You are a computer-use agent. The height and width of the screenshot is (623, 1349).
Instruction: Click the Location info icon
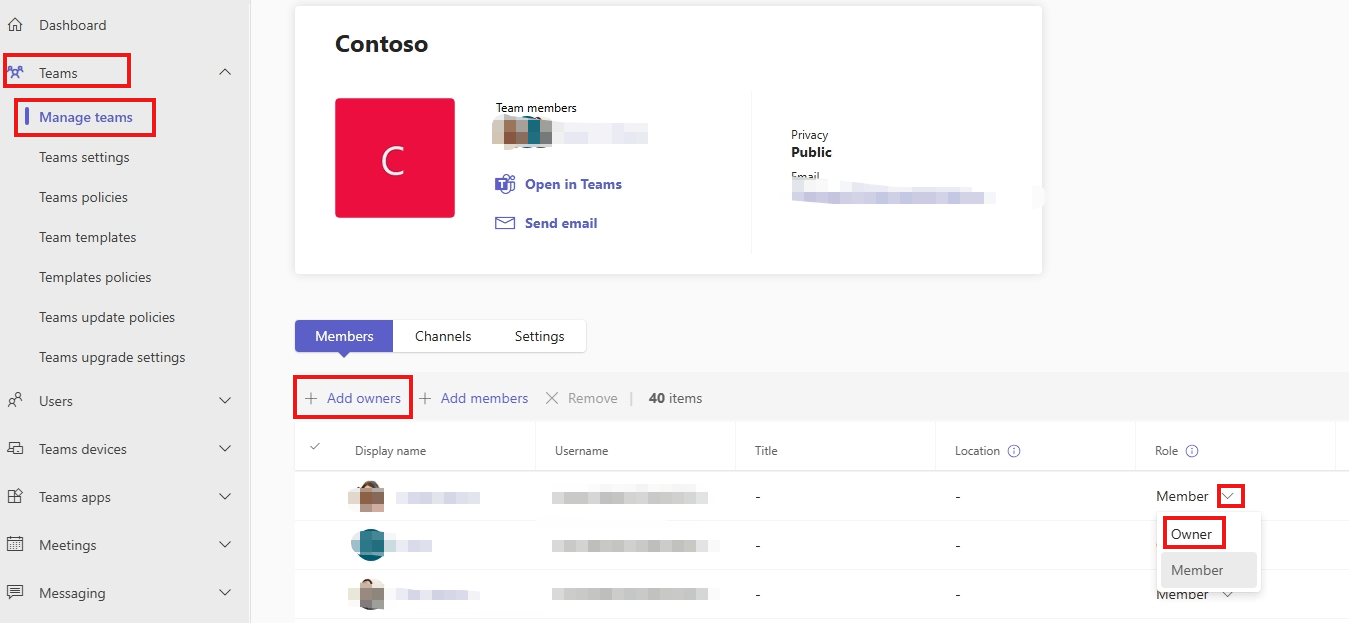(1014, 451)
